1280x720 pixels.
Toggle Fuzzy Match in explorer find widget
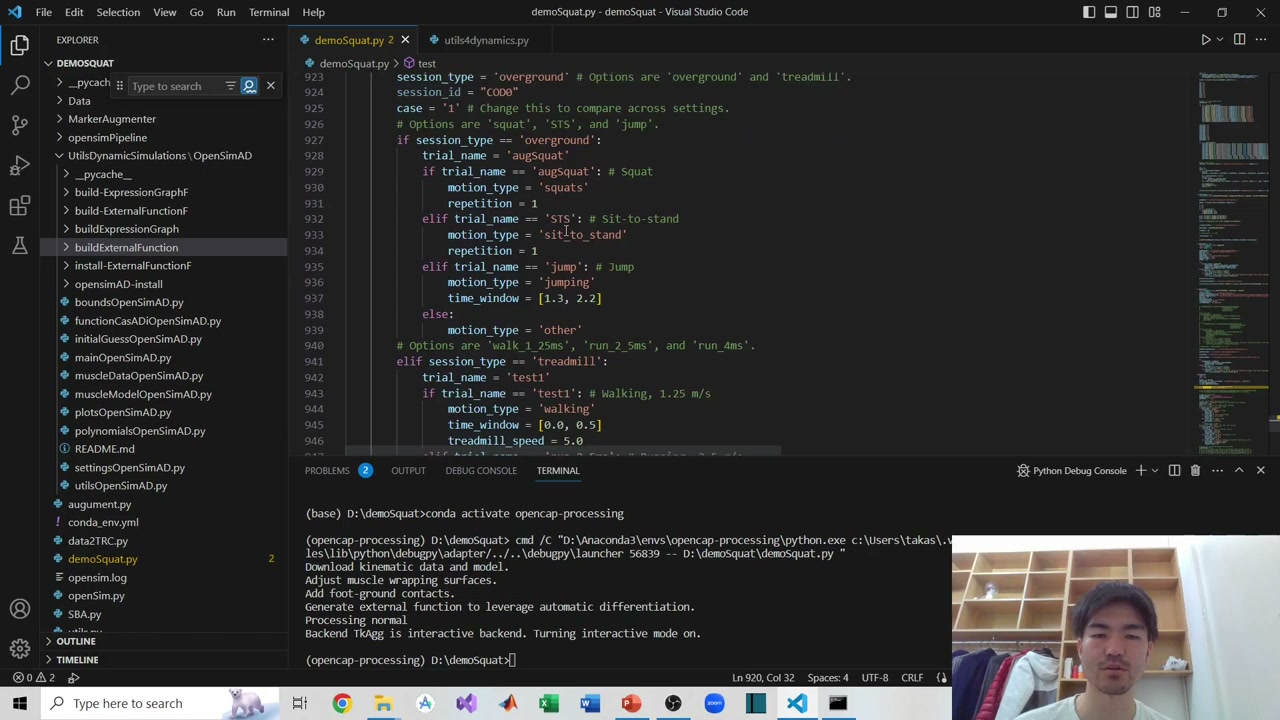tap(249, 86)
